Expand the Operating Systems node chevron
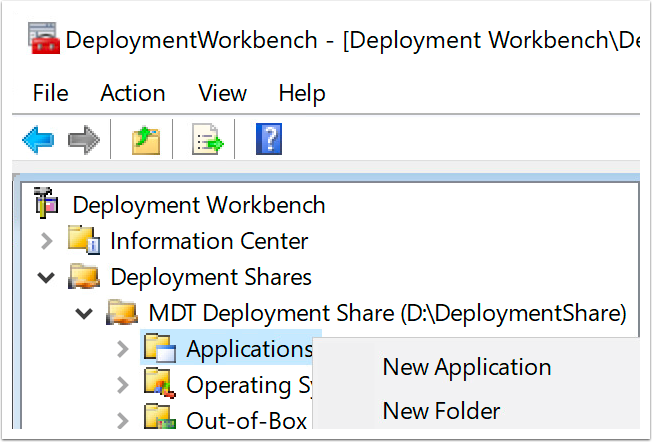The image size is (652, 442). click(x=123, y=385)
